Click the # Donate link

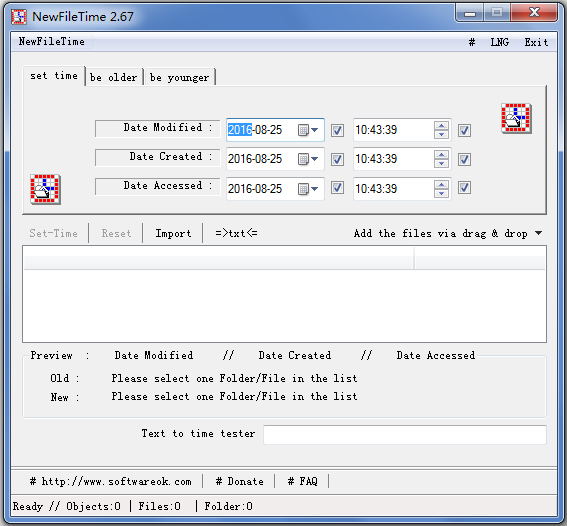point(240,481)
